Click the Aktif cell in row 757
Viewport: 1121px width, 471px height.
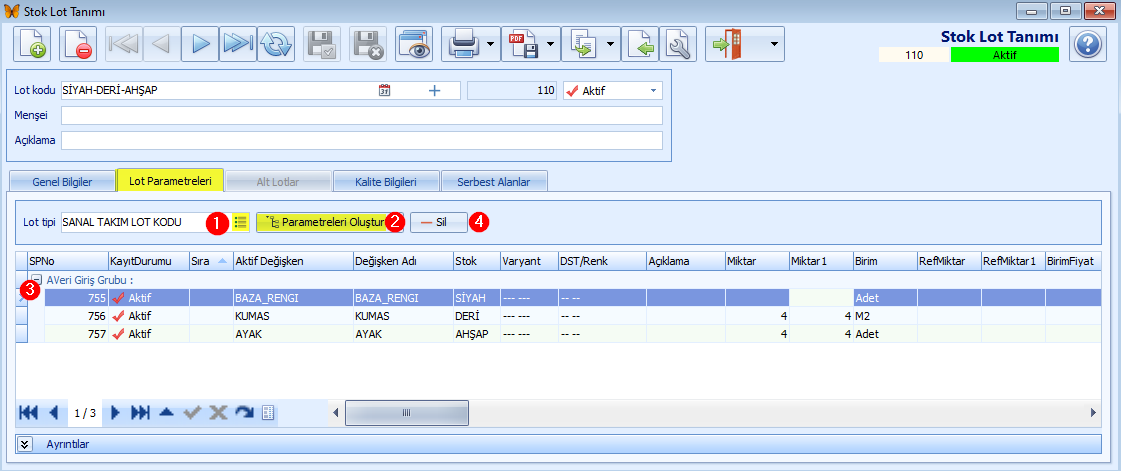148,334
